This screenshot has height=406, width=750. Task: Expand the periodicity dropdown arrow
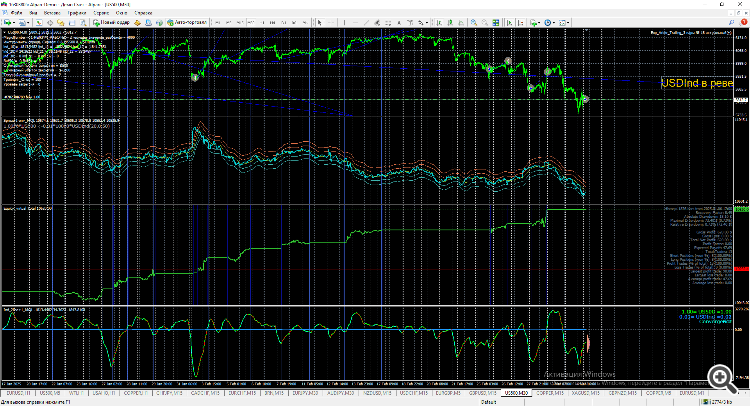pos(554,22)
